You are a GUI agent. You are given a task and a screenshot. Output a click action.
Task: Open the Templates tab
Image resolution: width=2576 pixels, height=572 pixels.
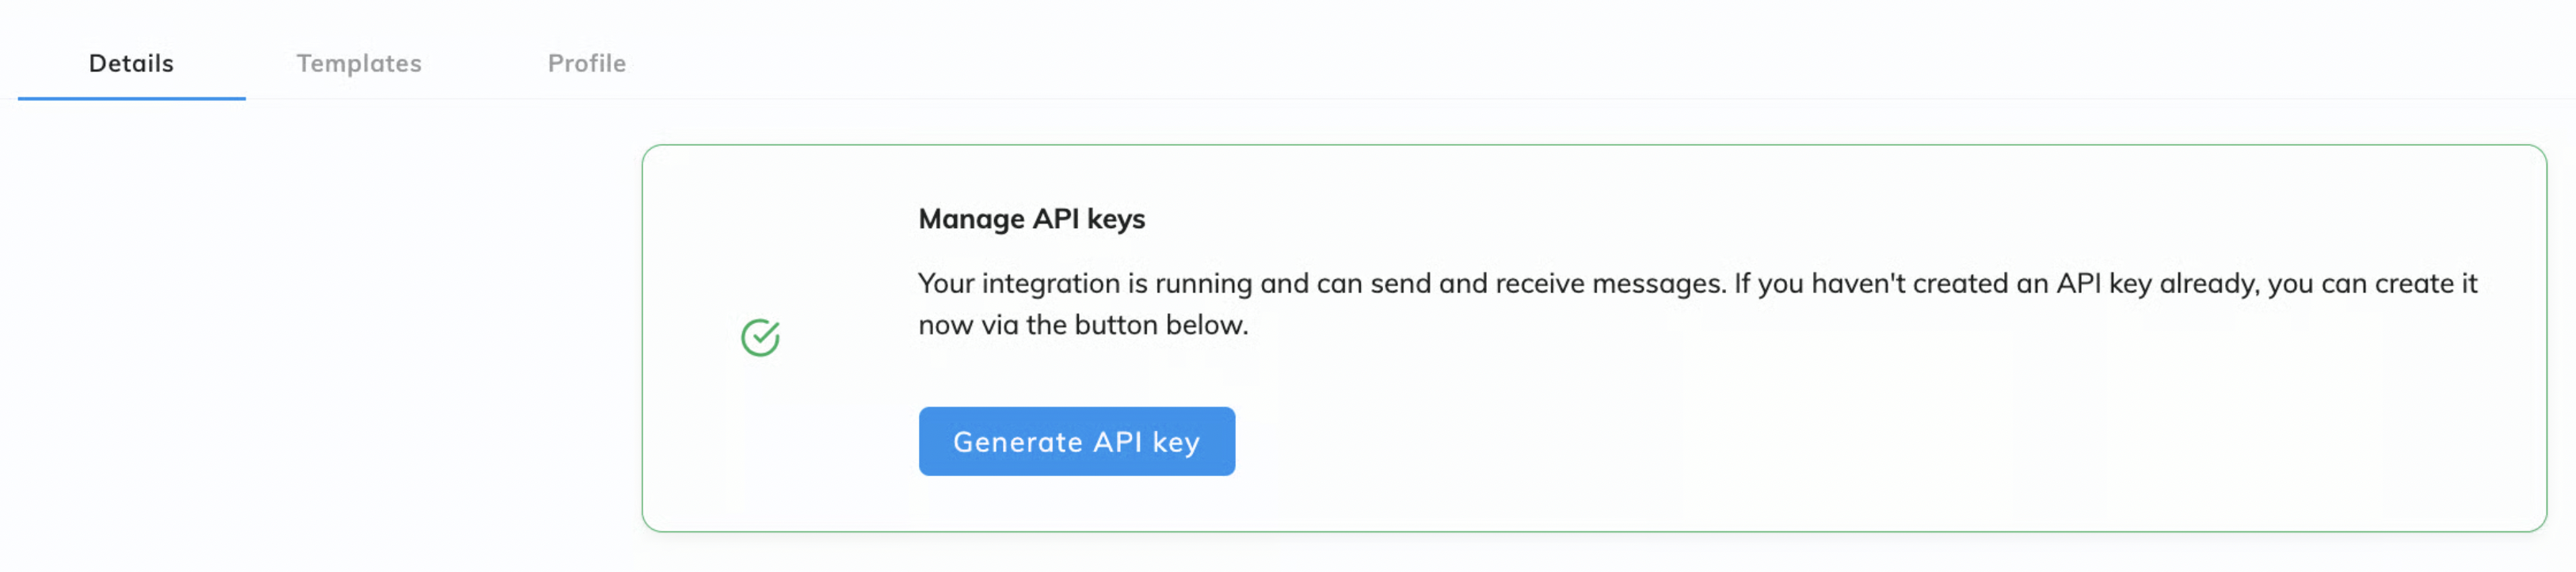tap(359, 63)
